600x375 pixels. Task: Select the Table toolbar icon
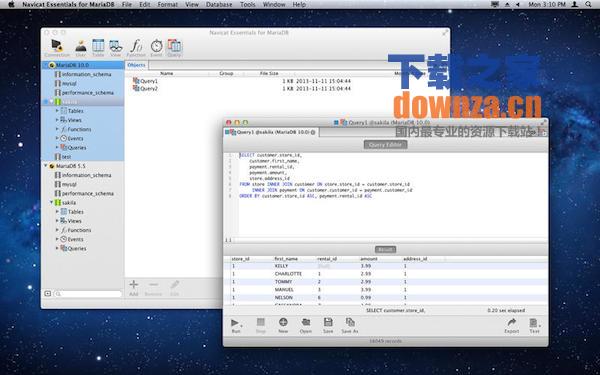point(98,48)
